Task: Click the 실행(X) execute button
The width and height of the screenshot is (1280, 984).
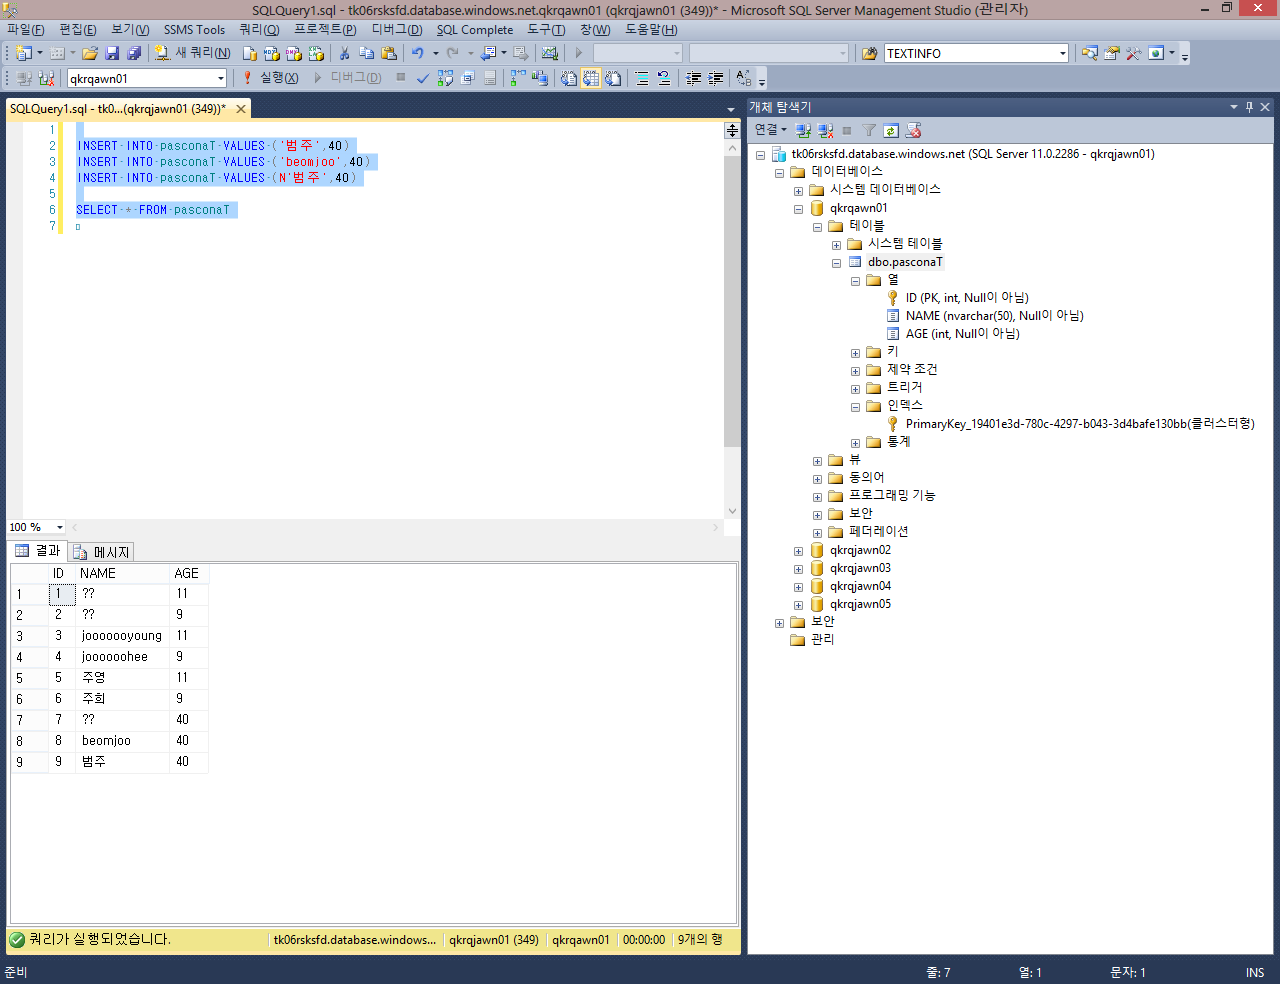Action: coord(270,78)
